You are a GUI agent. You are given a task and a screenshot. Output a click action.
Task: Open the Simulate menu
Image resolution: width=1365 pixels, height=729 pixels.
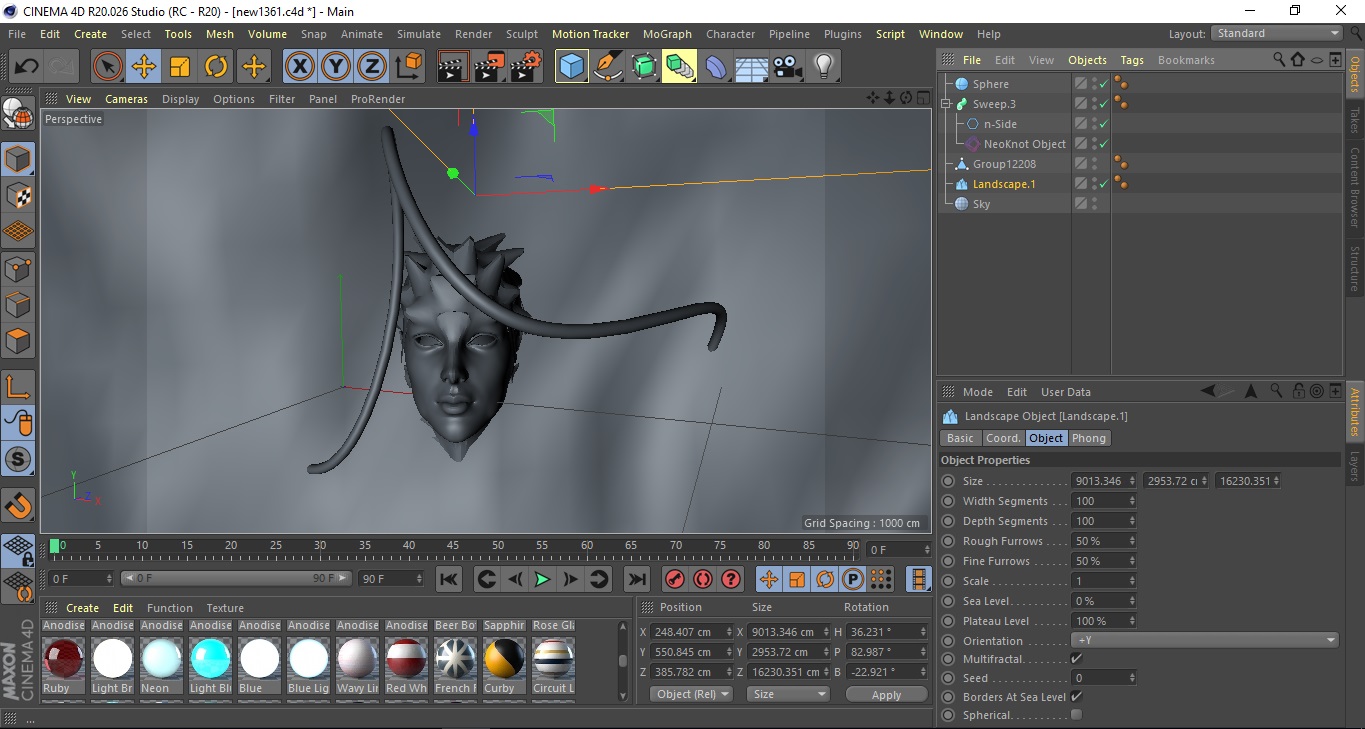coord(419,34)
